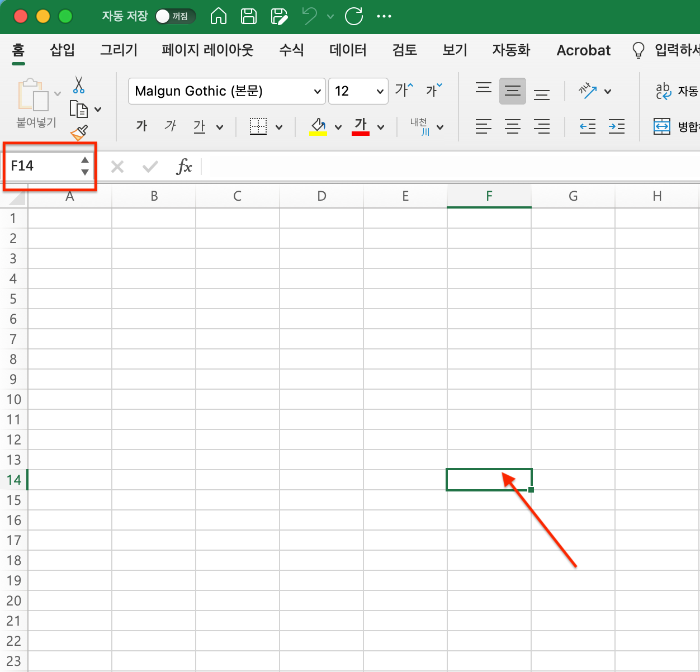Open the 자동화 tab
Image resolution: width=700 pixels, height=672 pixels.
[511, 50]
